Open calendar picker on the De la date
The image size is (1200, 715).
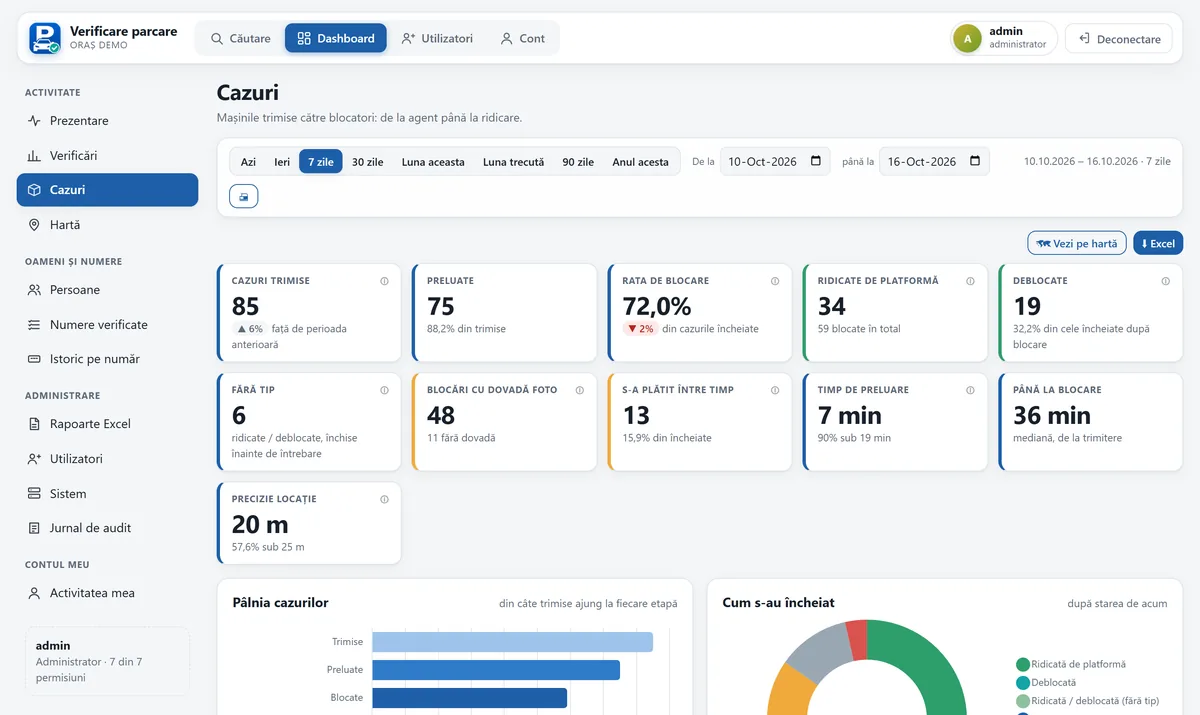click(x=816, y=161)
